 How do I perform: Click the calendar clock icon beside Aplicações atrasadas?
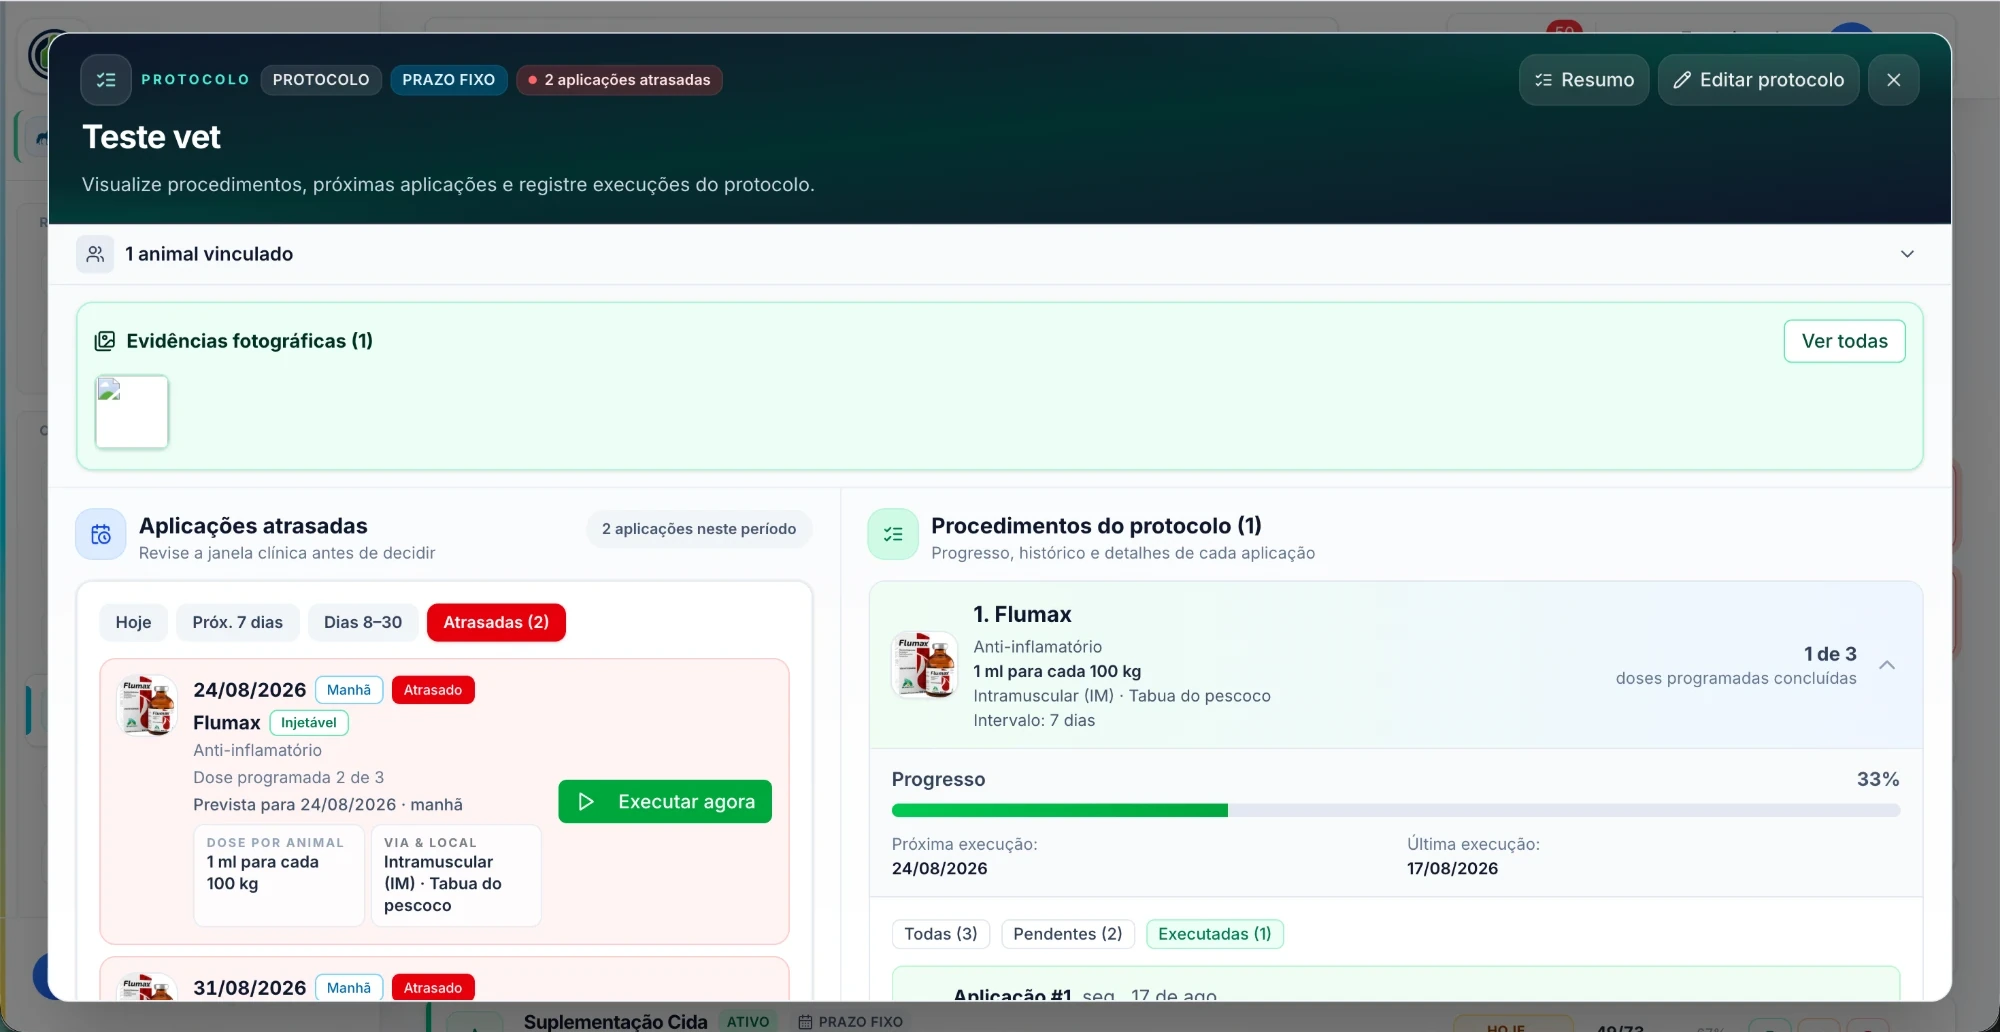tap(101, 534)
